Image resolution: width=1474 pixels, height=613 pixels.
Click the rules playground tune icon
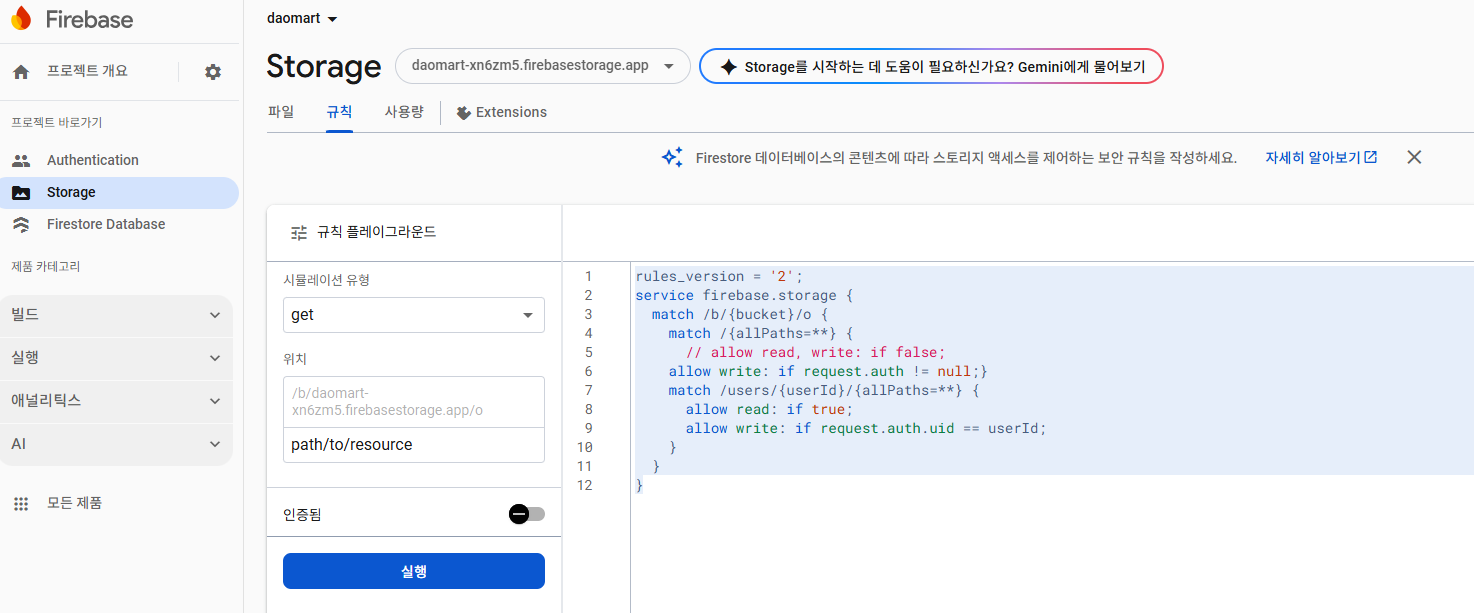tap(299, 232)
